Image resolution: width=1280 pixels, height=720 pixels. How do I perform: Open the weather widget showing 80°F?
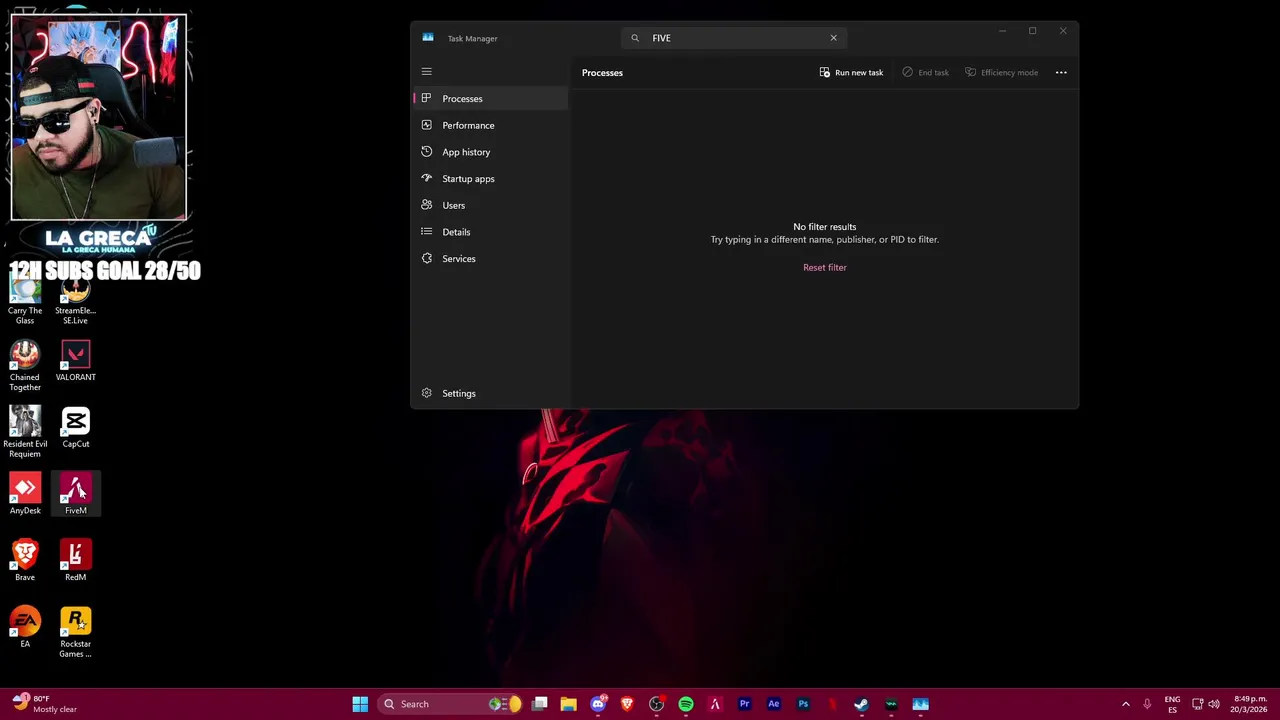coord(45,704)
